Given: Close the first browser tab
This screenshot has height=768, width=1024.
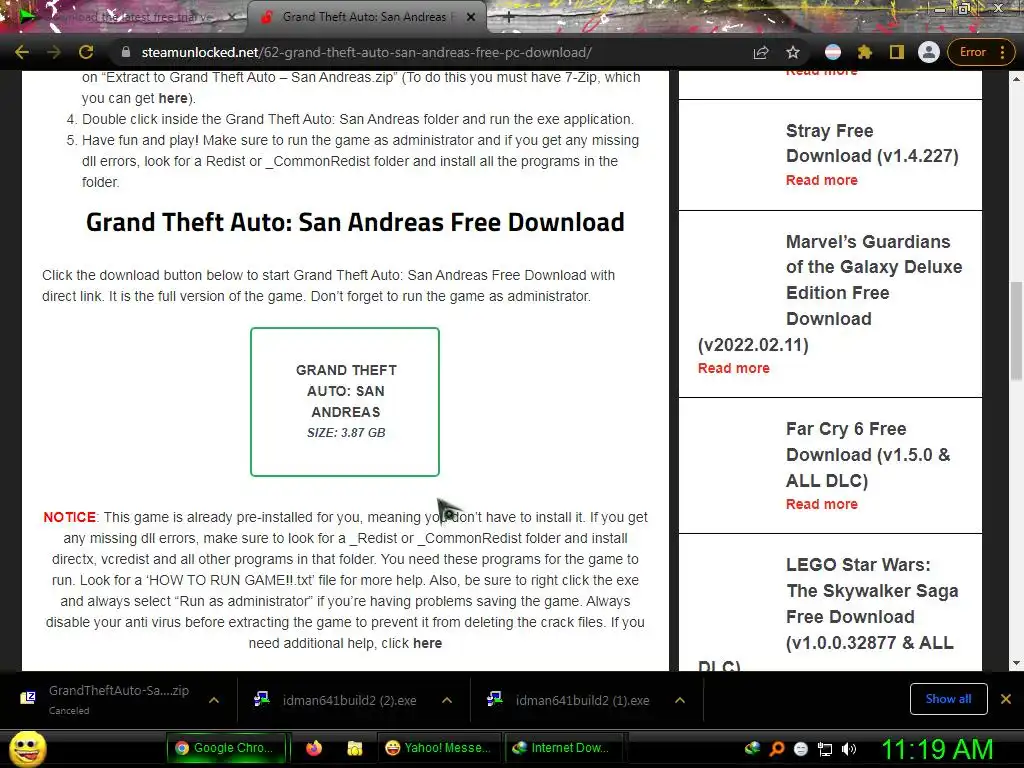Looking at the screenshot, I should pyautogui.click(x=231, y=18).
